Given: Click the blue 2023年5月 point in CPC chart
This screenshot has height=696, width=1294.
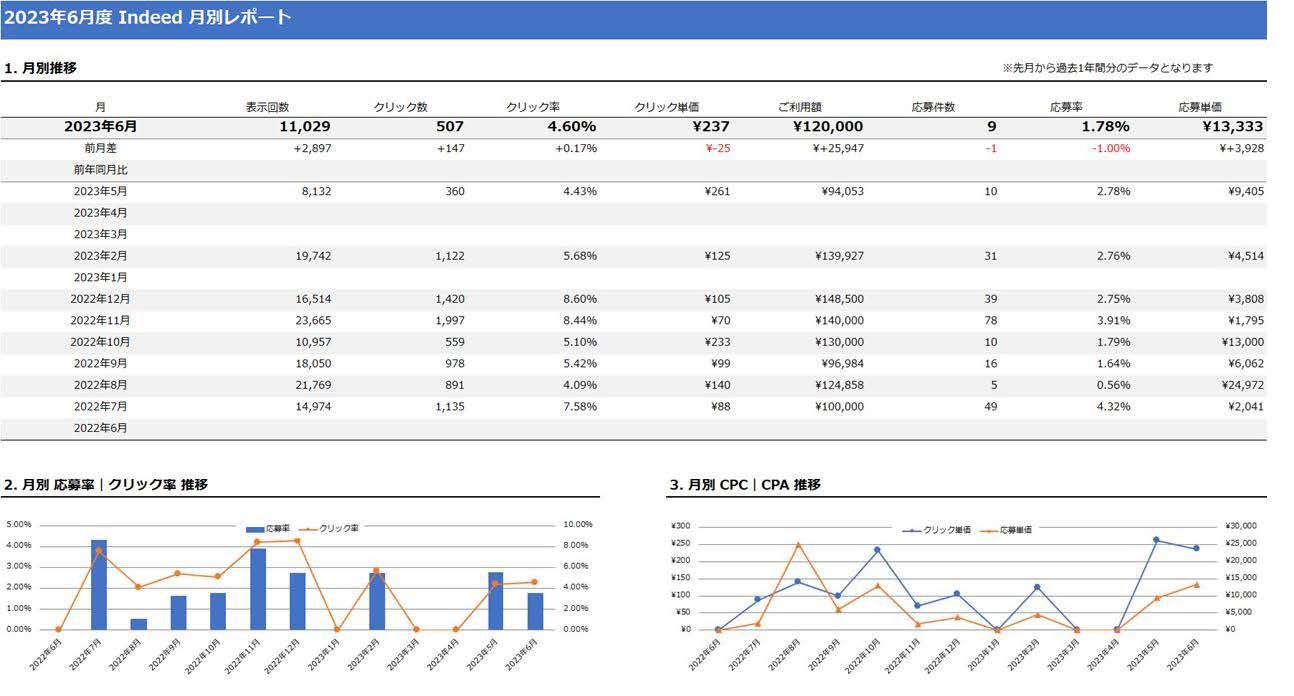Looking at the screenshot, I should 1156,540.
